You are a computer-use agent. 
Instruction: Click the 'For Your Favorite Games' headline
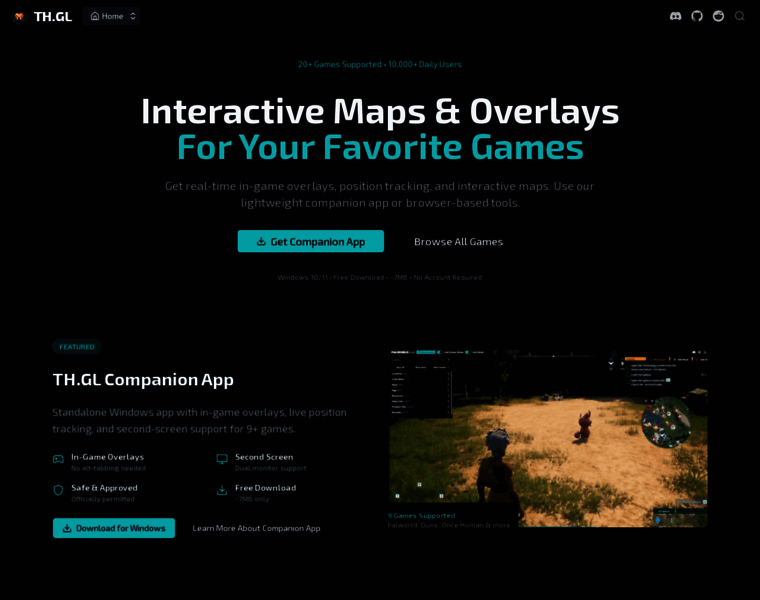tap(380, 147)
